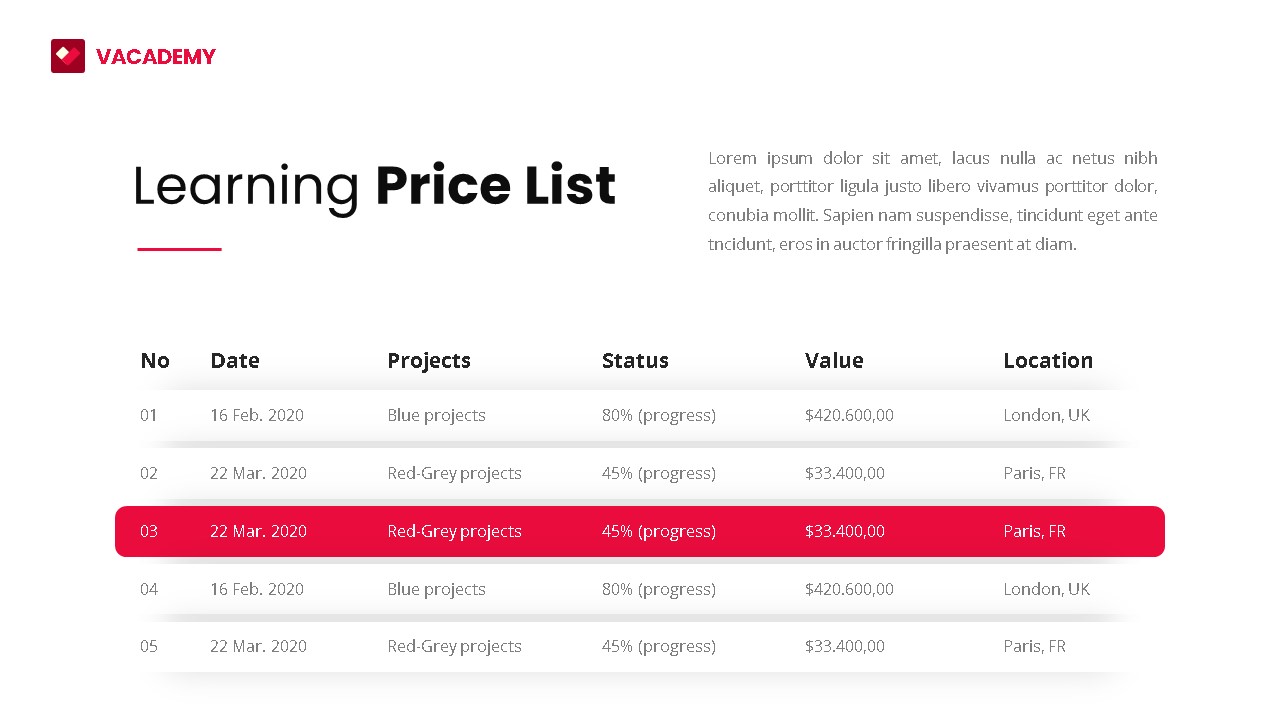Click row number 02

point(149,473)
